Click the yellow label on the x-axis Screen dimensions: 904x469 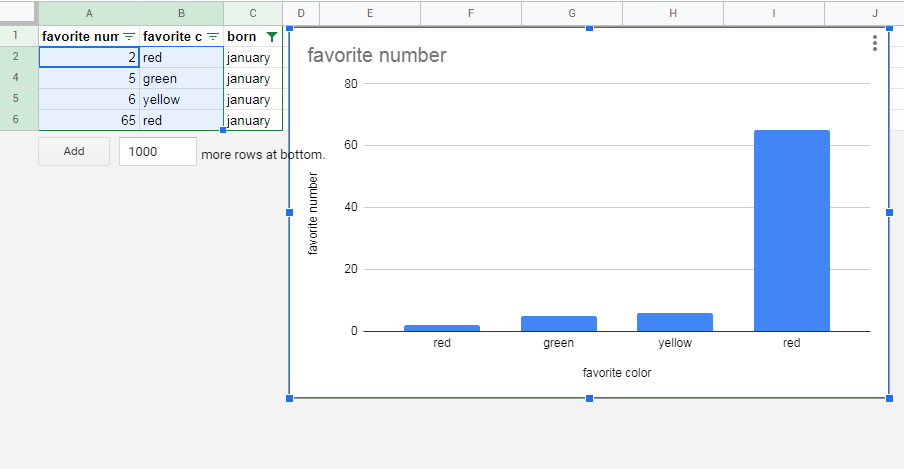(675, 343)
